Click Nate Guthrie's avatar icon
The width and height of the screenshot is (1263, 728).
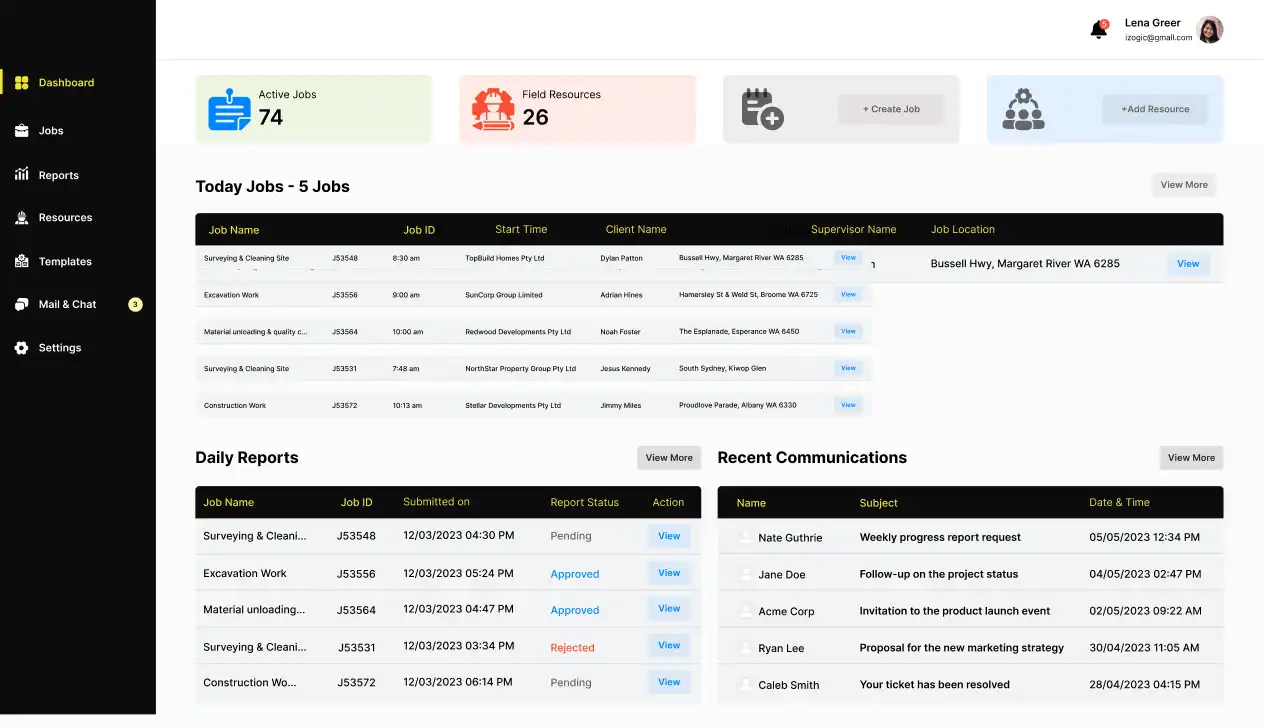click(x=745, y=538)
